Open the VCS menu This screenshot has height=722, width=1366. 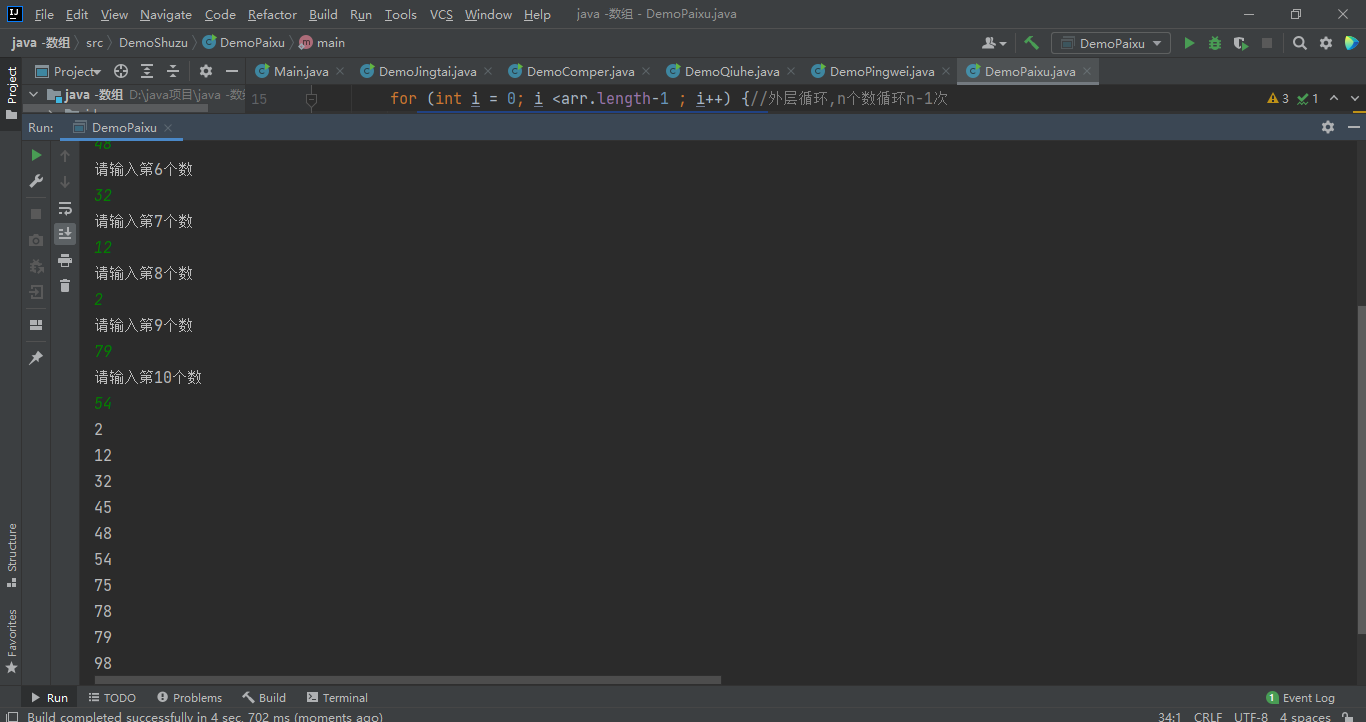coord(441,14)
